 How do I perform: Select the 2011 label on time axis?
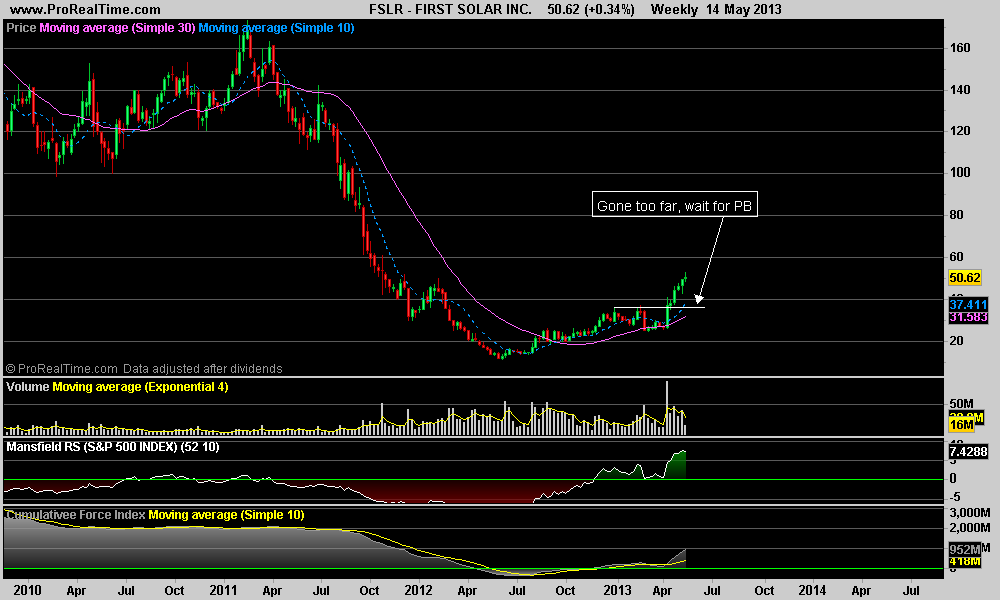(223, 590)
